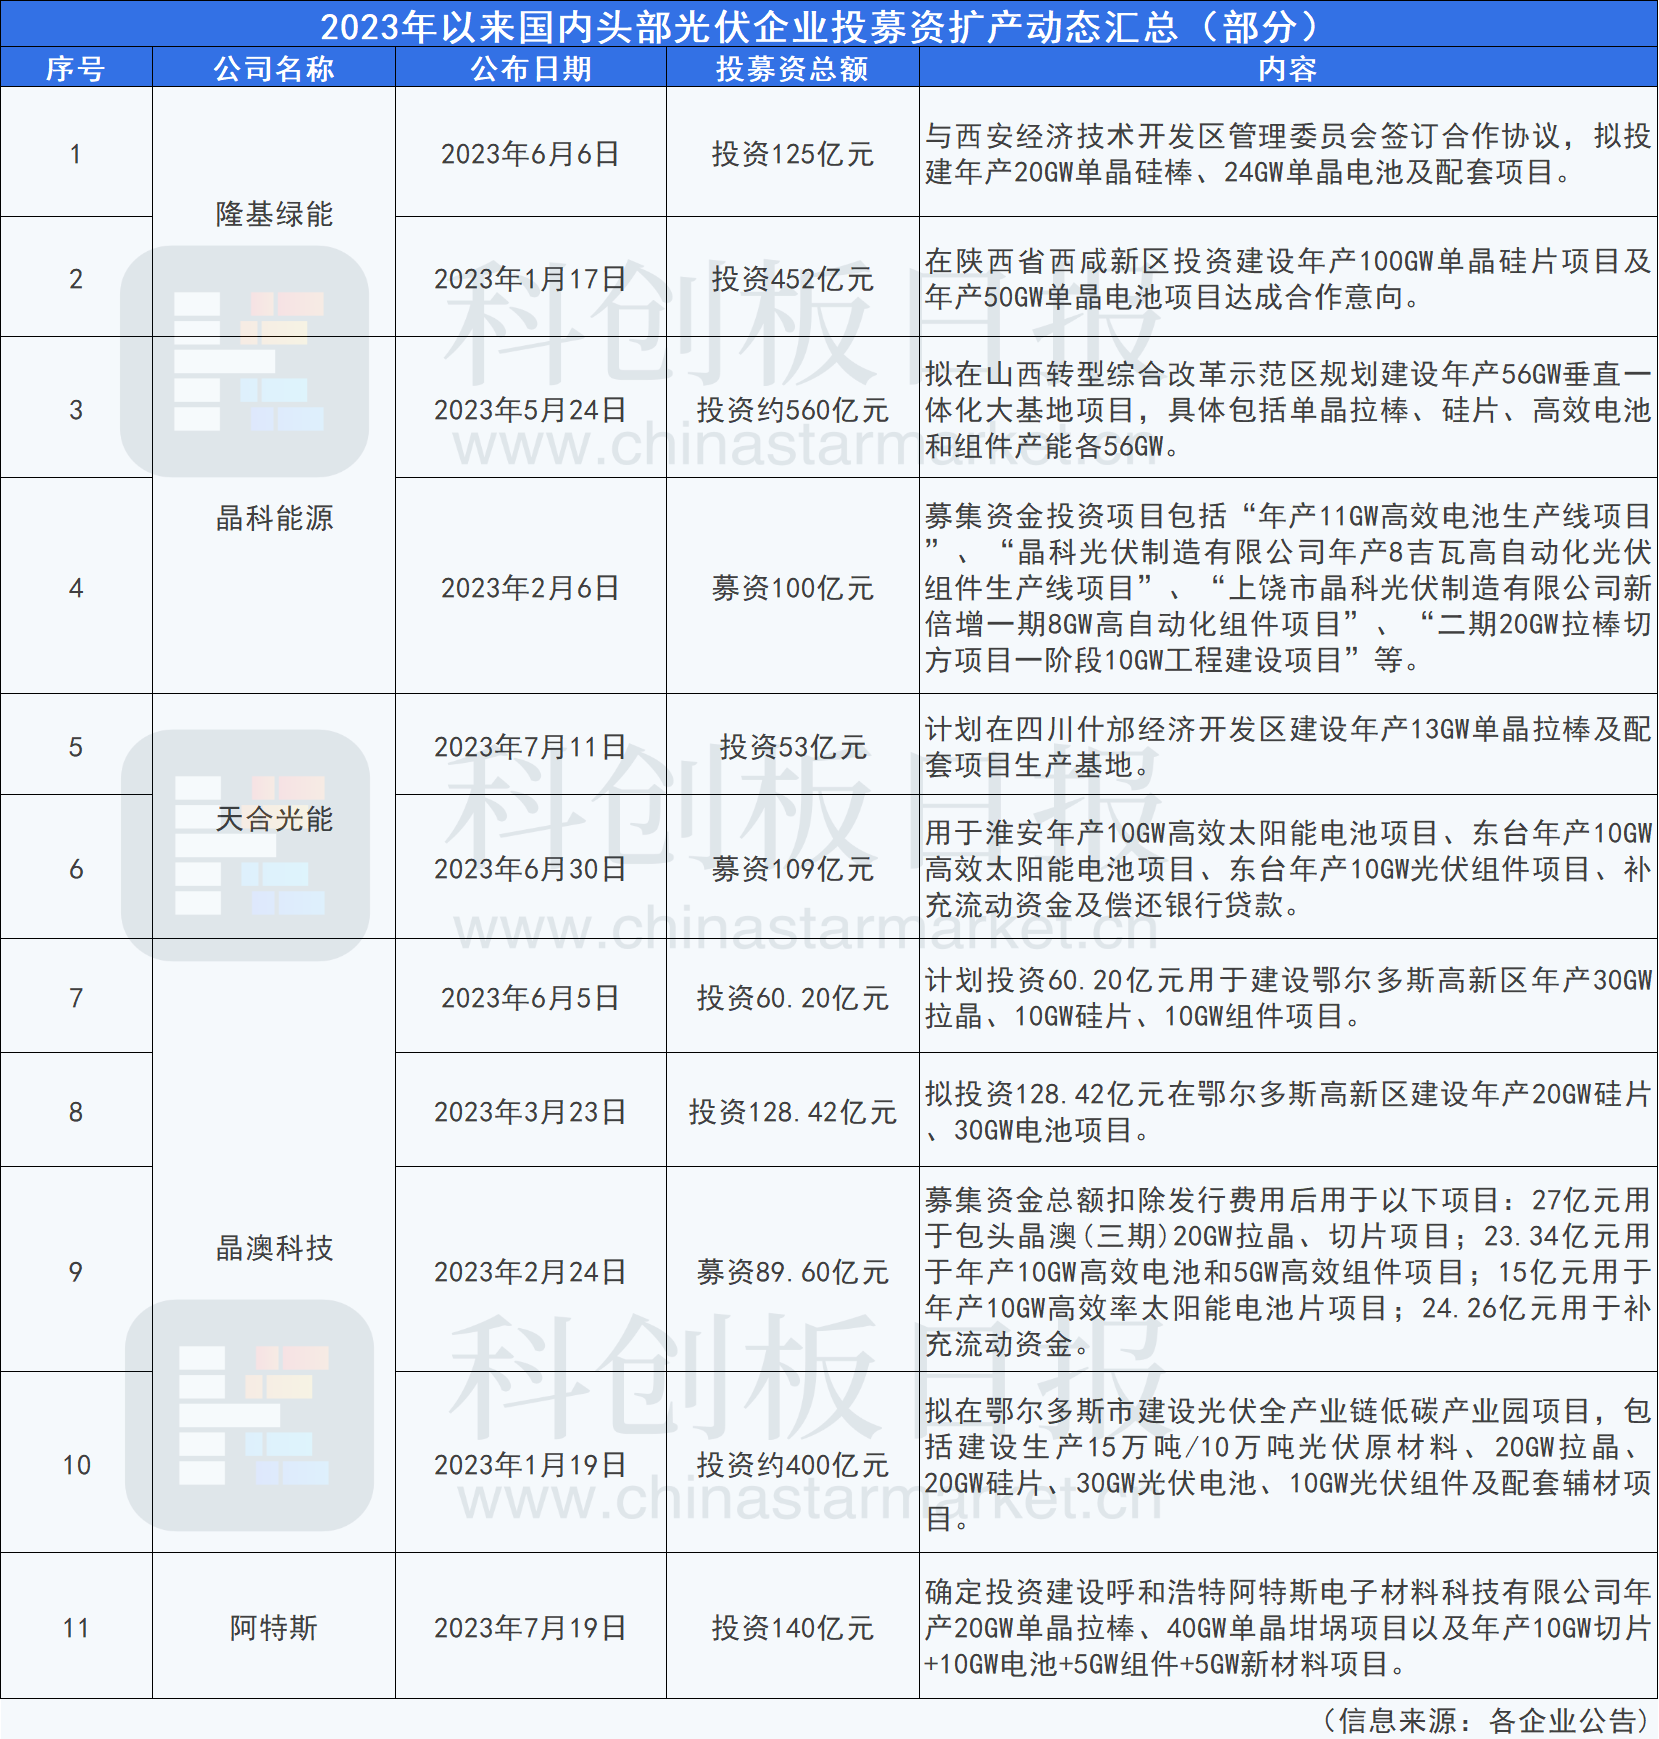Click the date 2023年2月24日

pos(531,1271)
